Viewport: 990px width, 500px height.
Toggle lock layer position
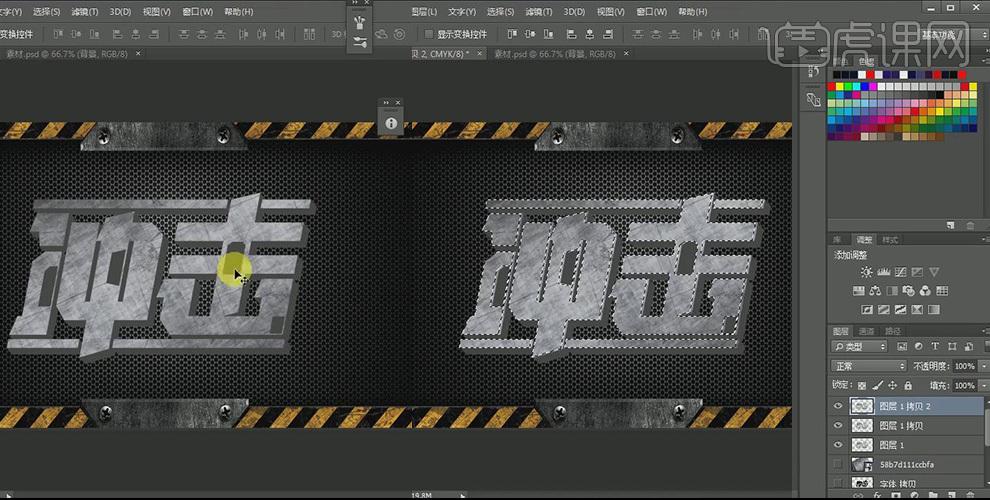(x=893, y=385)
